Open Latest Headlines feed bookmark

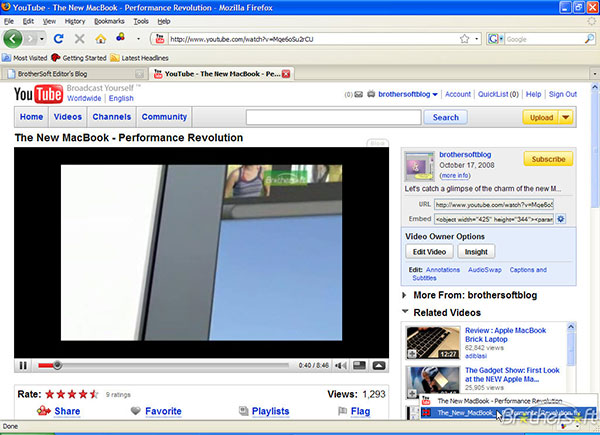pyautogui.click(x=140, y=58)
